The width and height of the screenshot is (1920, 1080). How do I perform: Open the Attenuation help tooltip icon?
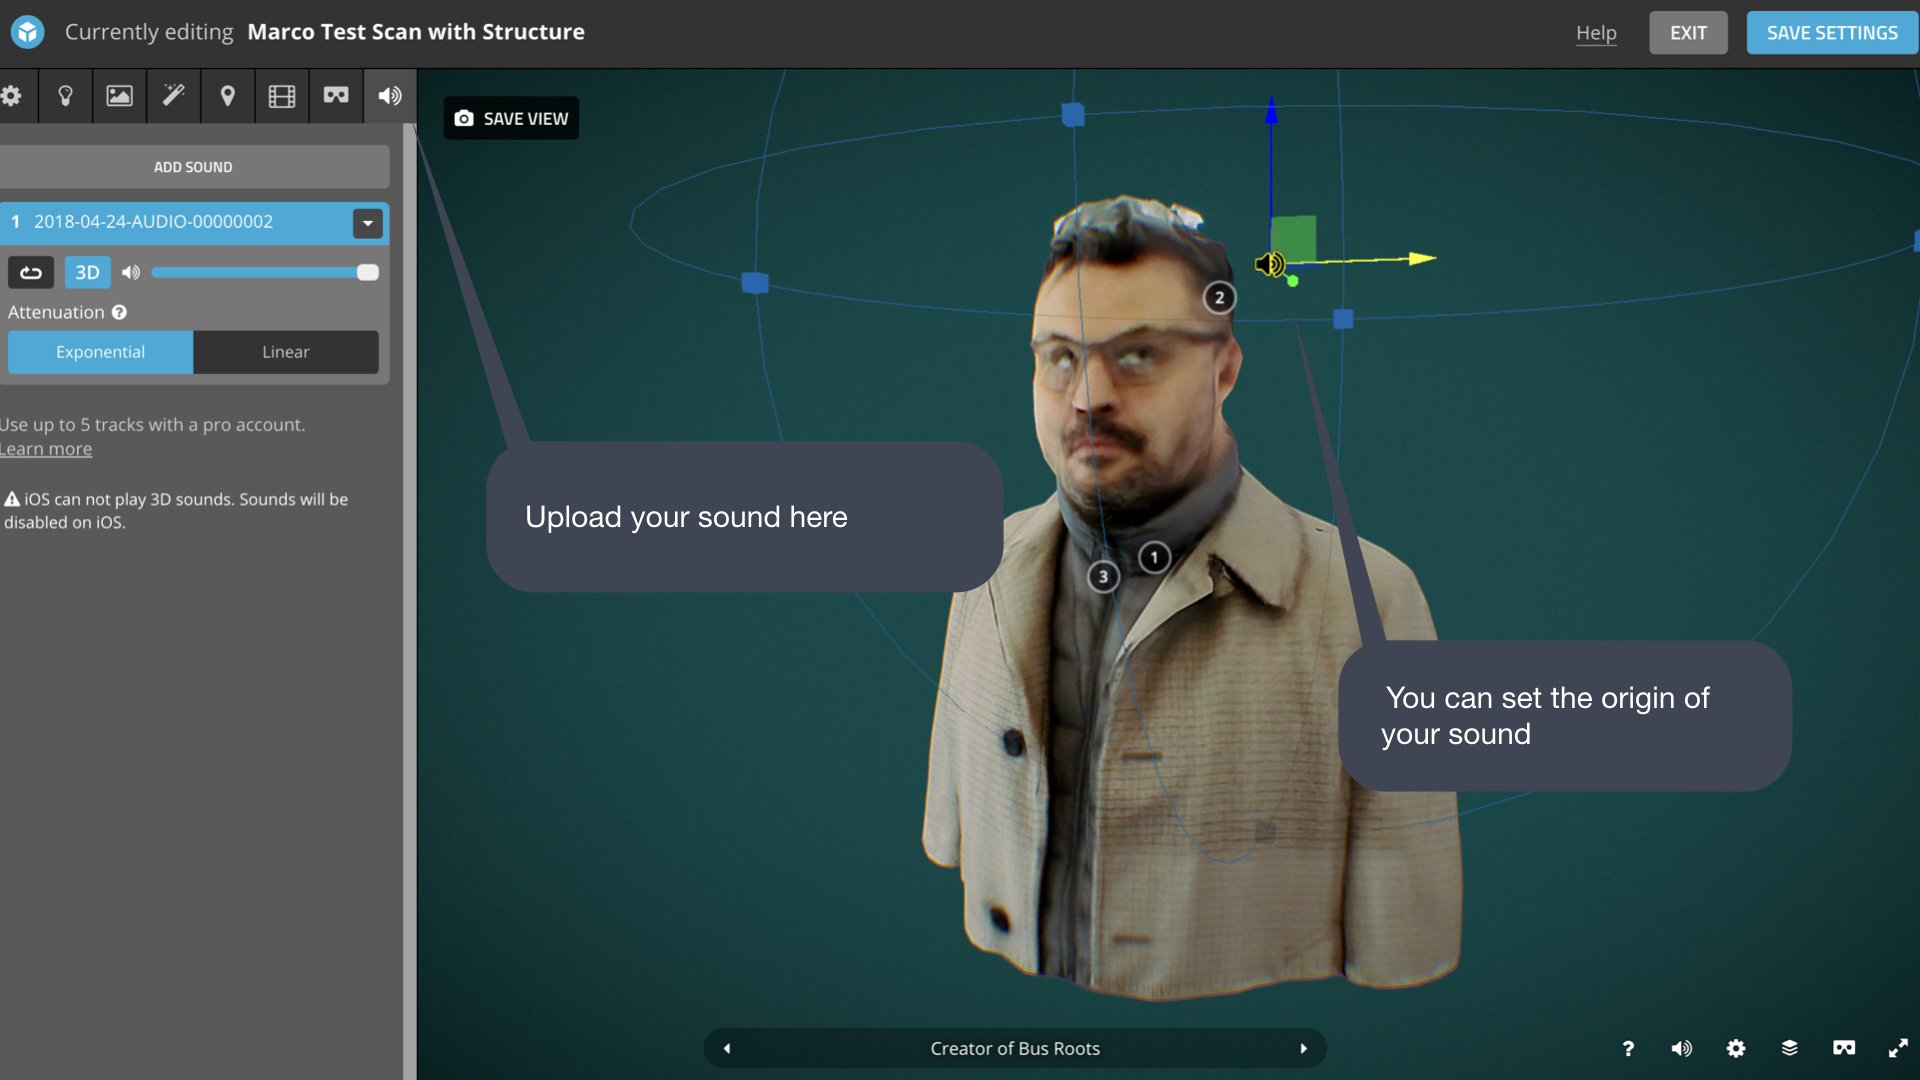click(x=119, y=312)
